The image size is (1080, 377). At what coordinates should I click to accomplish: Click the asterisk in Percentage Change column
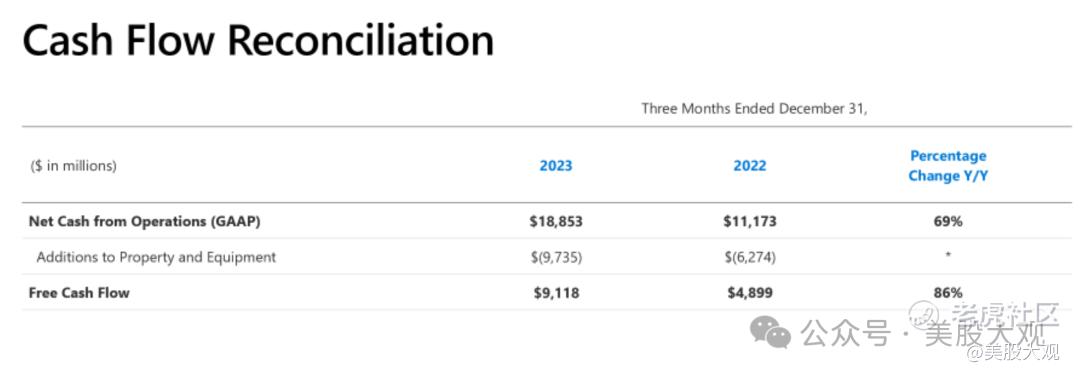pos(948,256)
